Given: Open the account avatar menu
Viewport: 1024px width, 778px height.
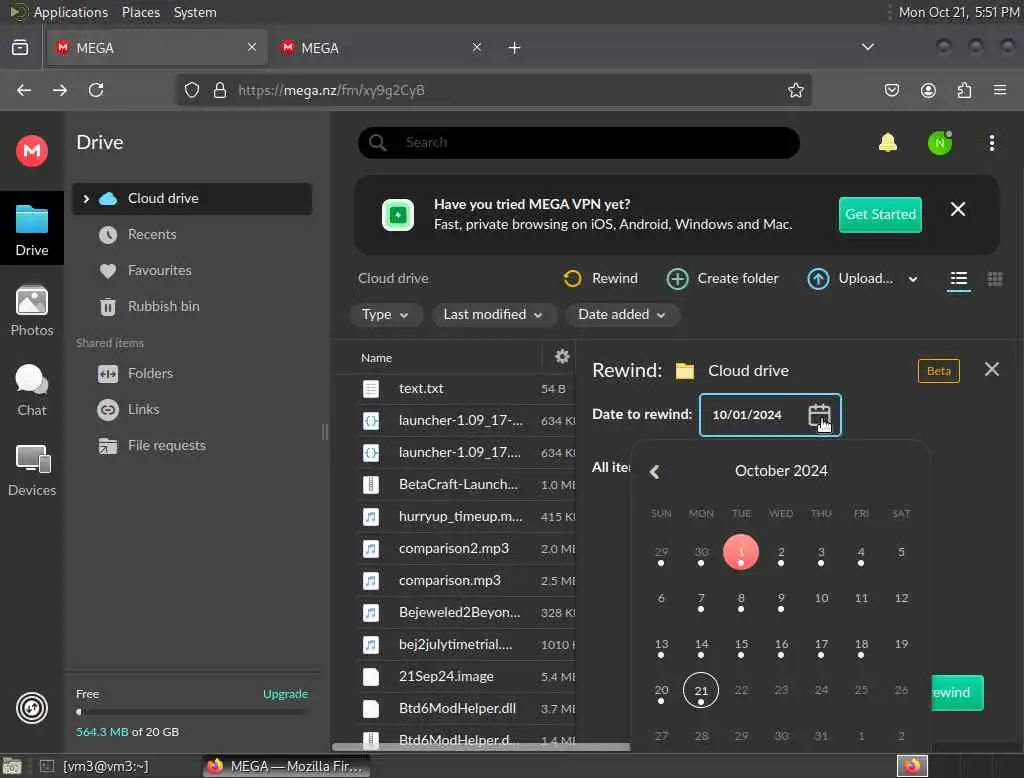Looking at the screenshot, I should coord(940,142).
